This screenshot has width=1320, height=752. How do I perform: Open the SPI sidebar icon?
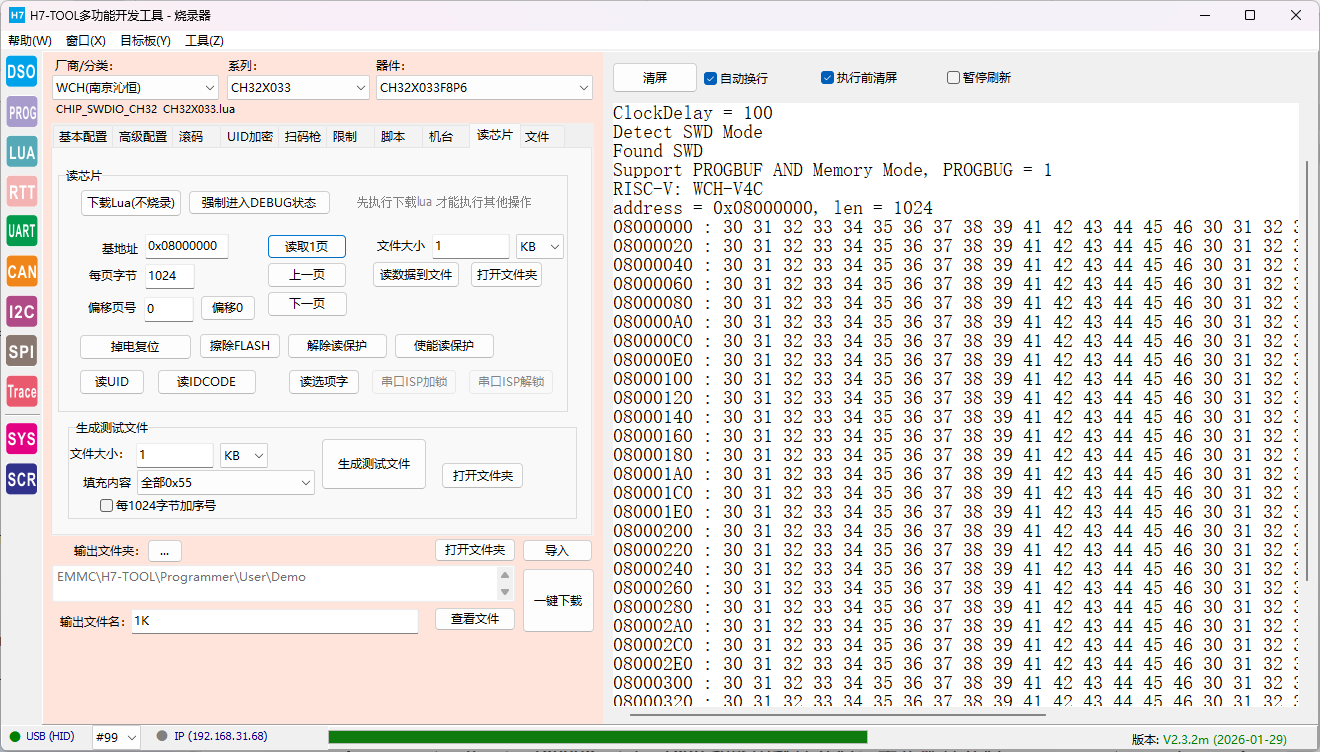pos(21,352)
